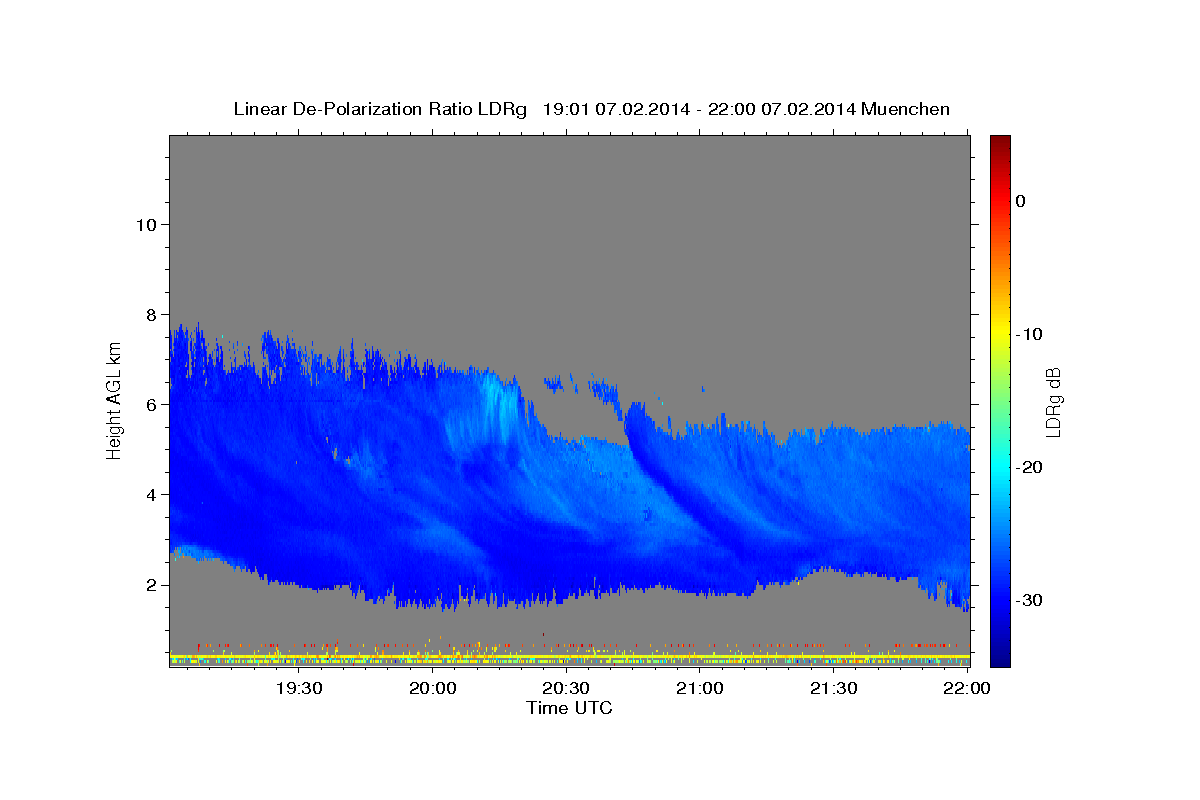This screenshot has width=1200, height=800.
Task: Click the height tick label 10
Action: click(x=145, y=224)
